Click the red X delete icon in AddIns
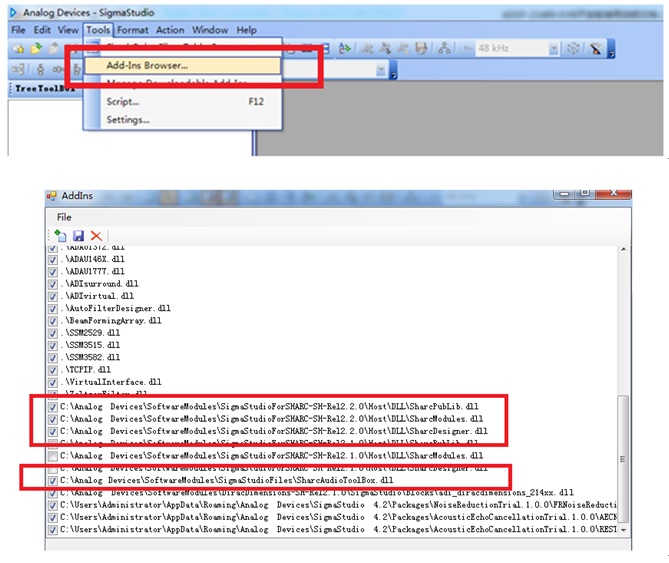This screenshot has height=563, width=669. click(96, 235)
